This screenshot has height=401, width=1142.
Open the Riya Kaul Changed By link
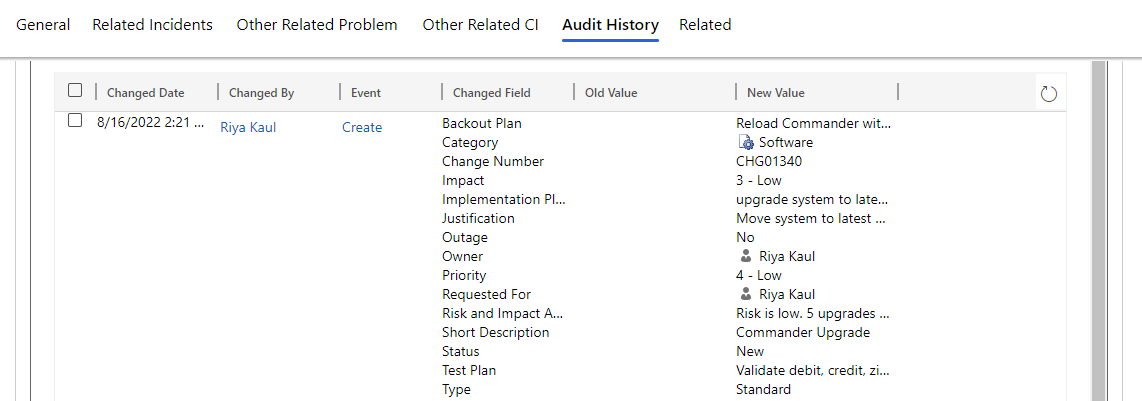[x=248, y=127]
